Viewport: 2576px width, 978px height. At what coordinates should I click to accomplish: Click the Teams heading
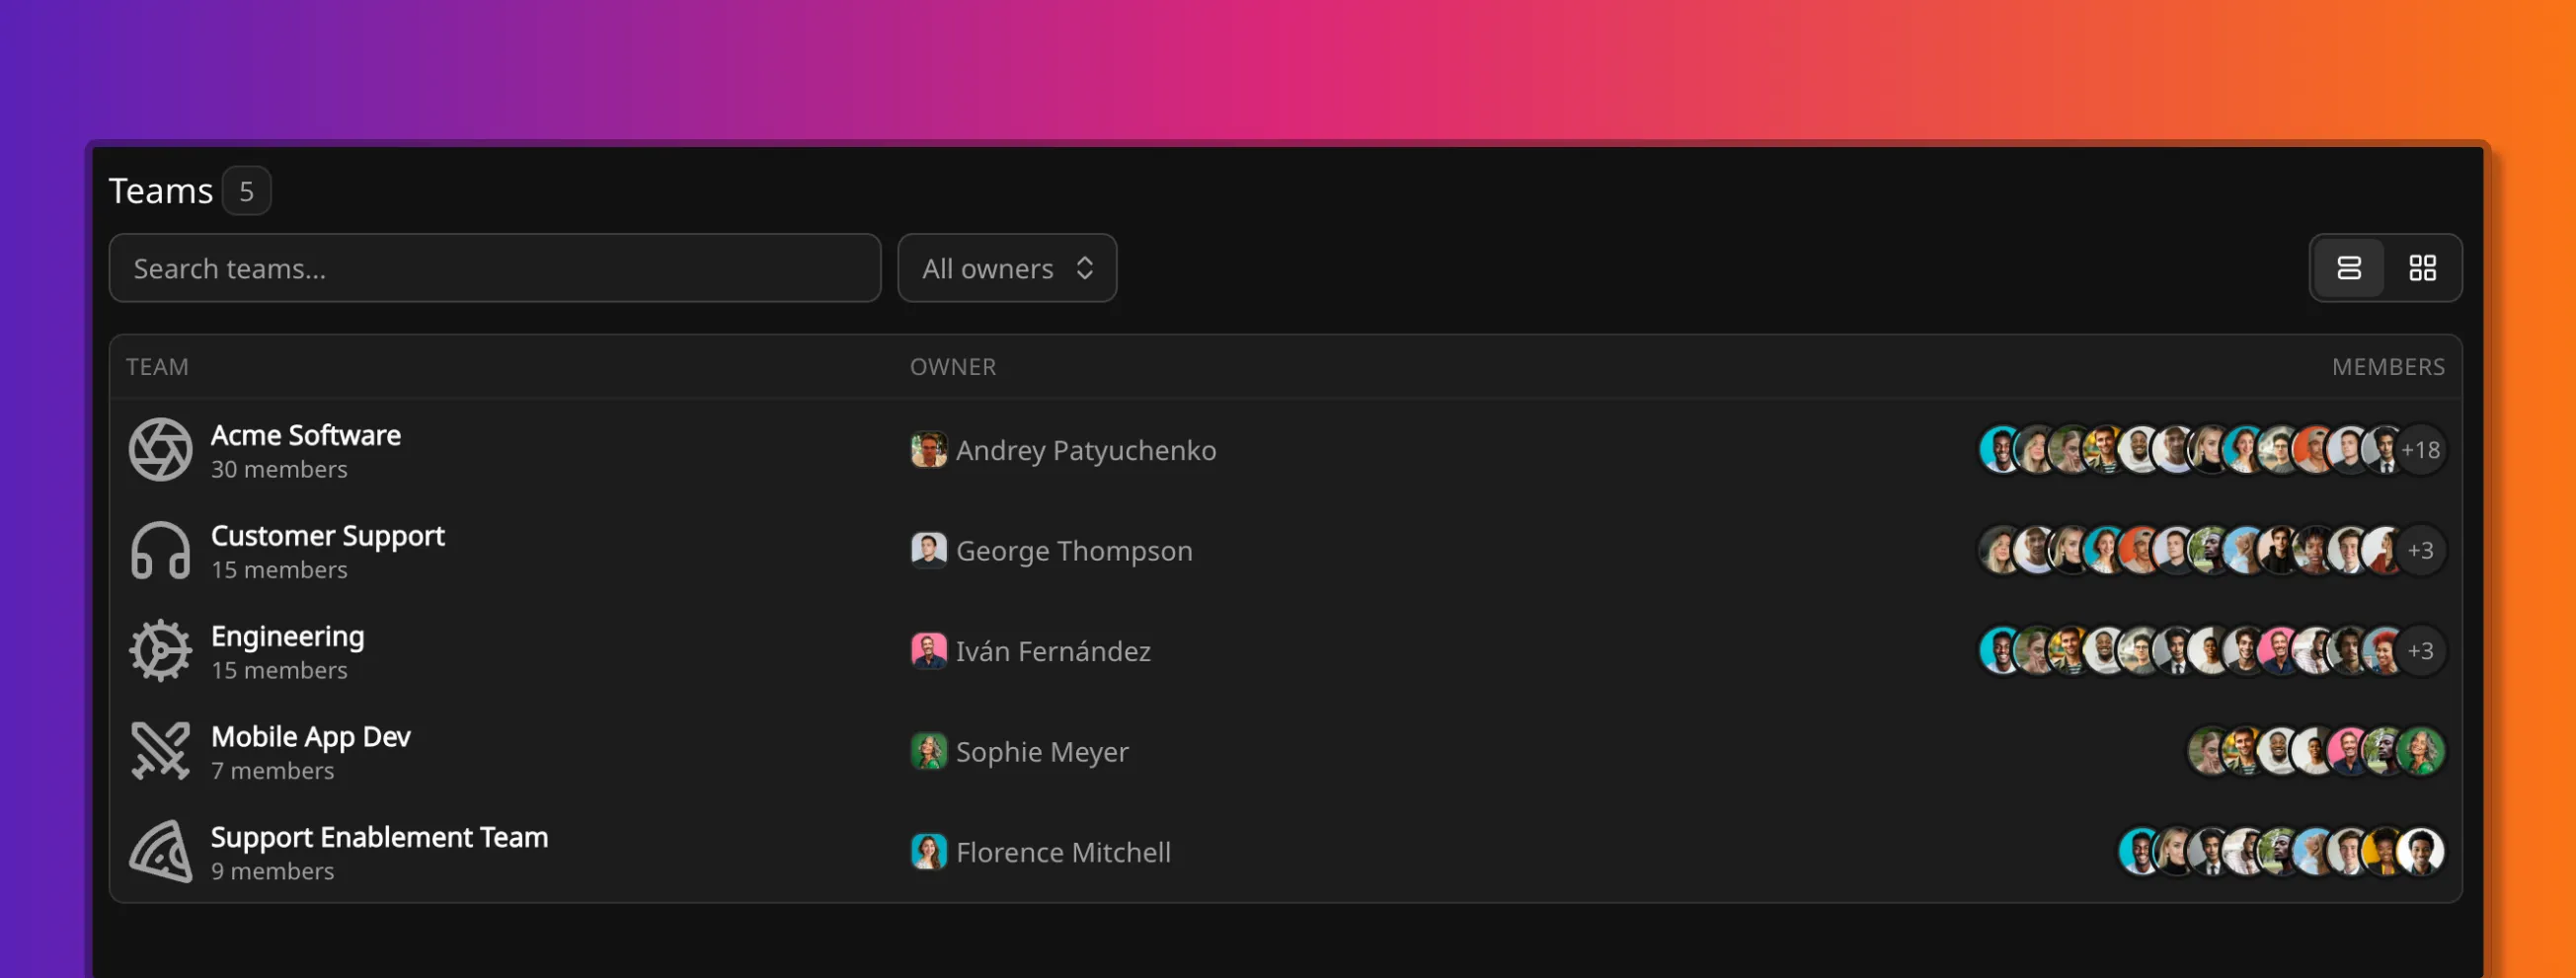click(160, 190)
